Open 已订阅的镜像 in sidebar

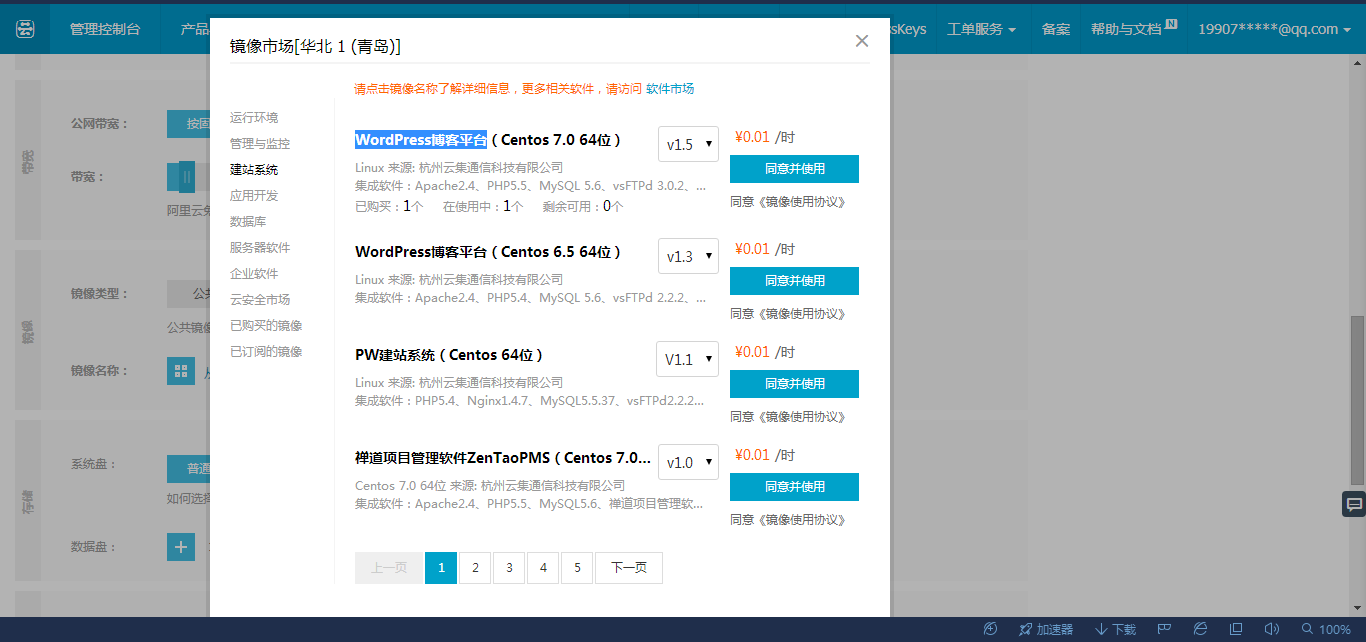tap(266, 352)
